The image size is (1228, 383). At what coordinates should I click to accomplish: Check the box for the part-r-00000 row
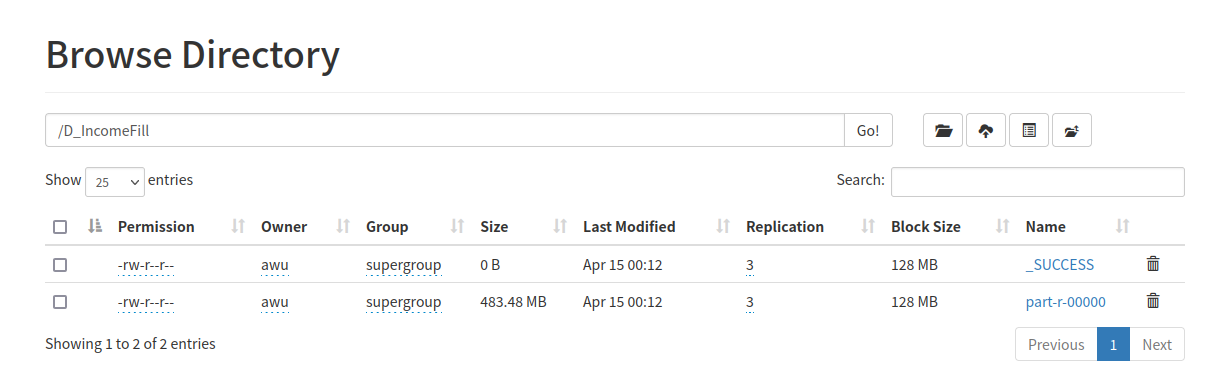coord(60,301)
